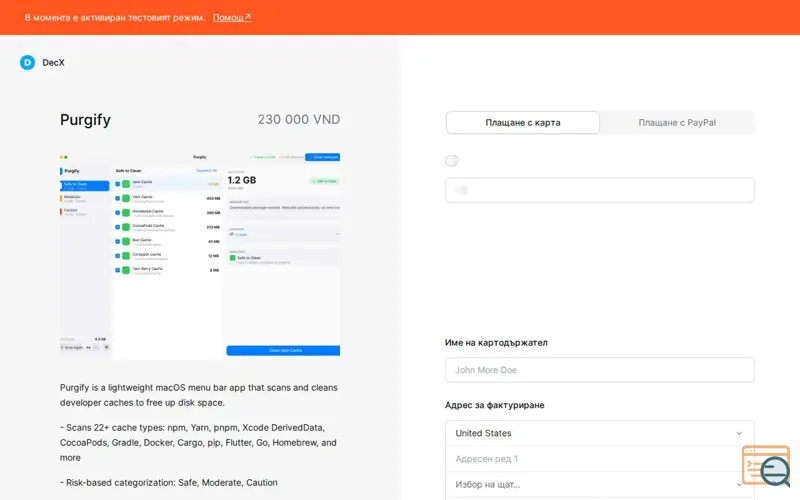The height and width of the screenshot is (500, 800).
Task: Open the Помощ help link
Action: [x=232, y=17]
